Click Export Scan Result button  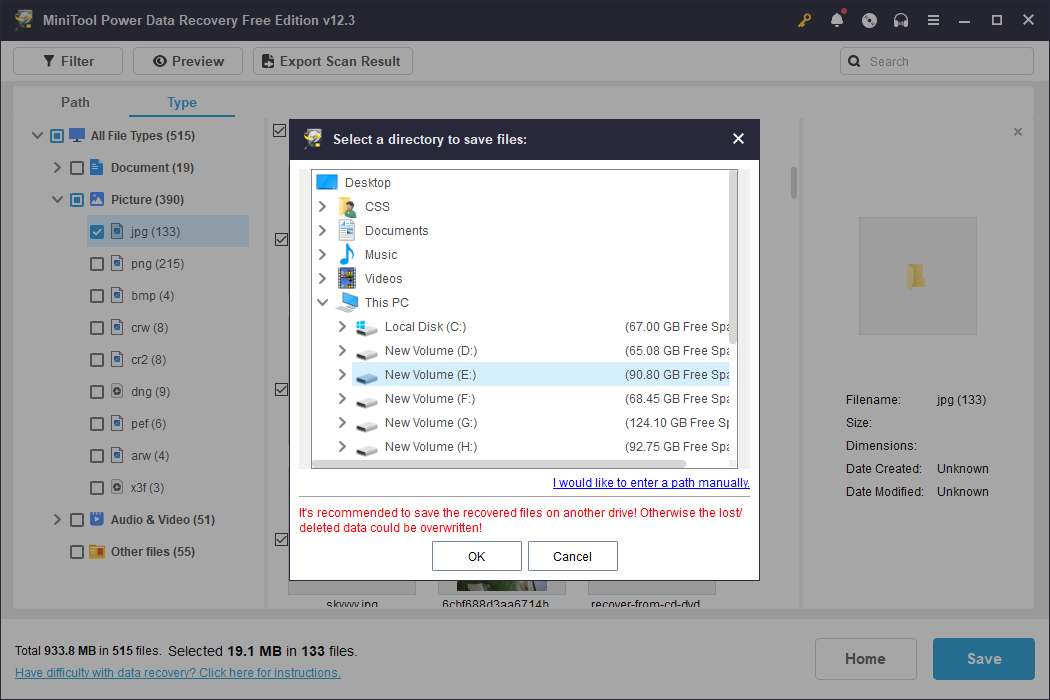[333, 61]
